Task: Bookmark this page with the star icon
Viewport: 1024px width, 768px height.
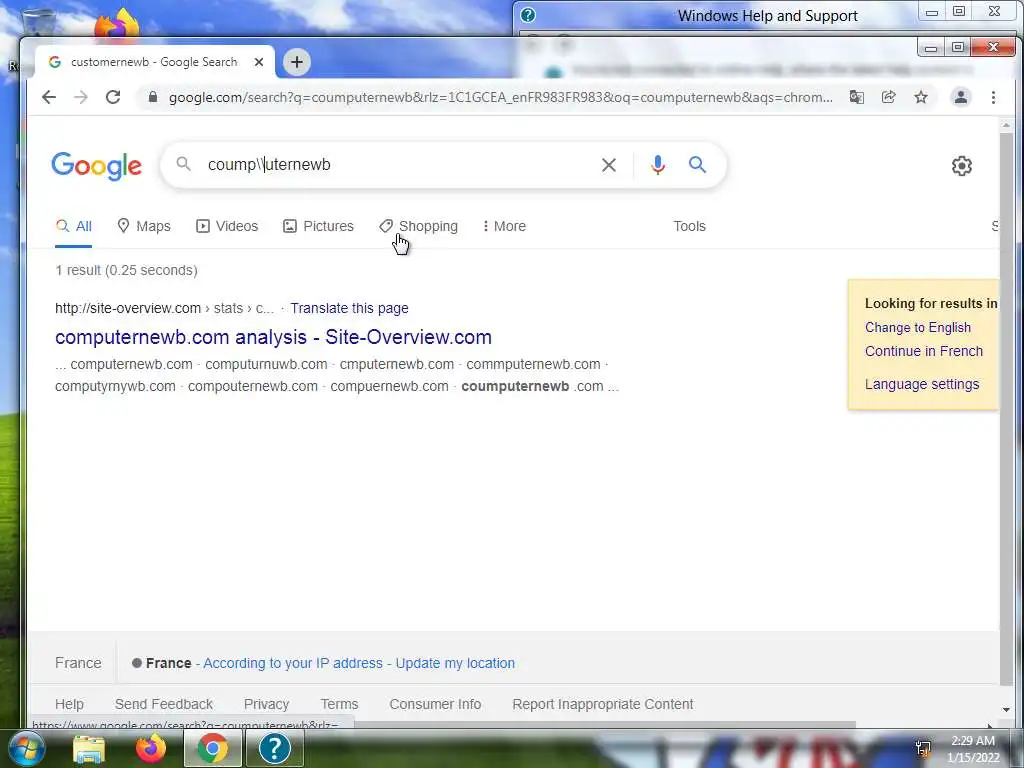Action: tap(921, 97)
